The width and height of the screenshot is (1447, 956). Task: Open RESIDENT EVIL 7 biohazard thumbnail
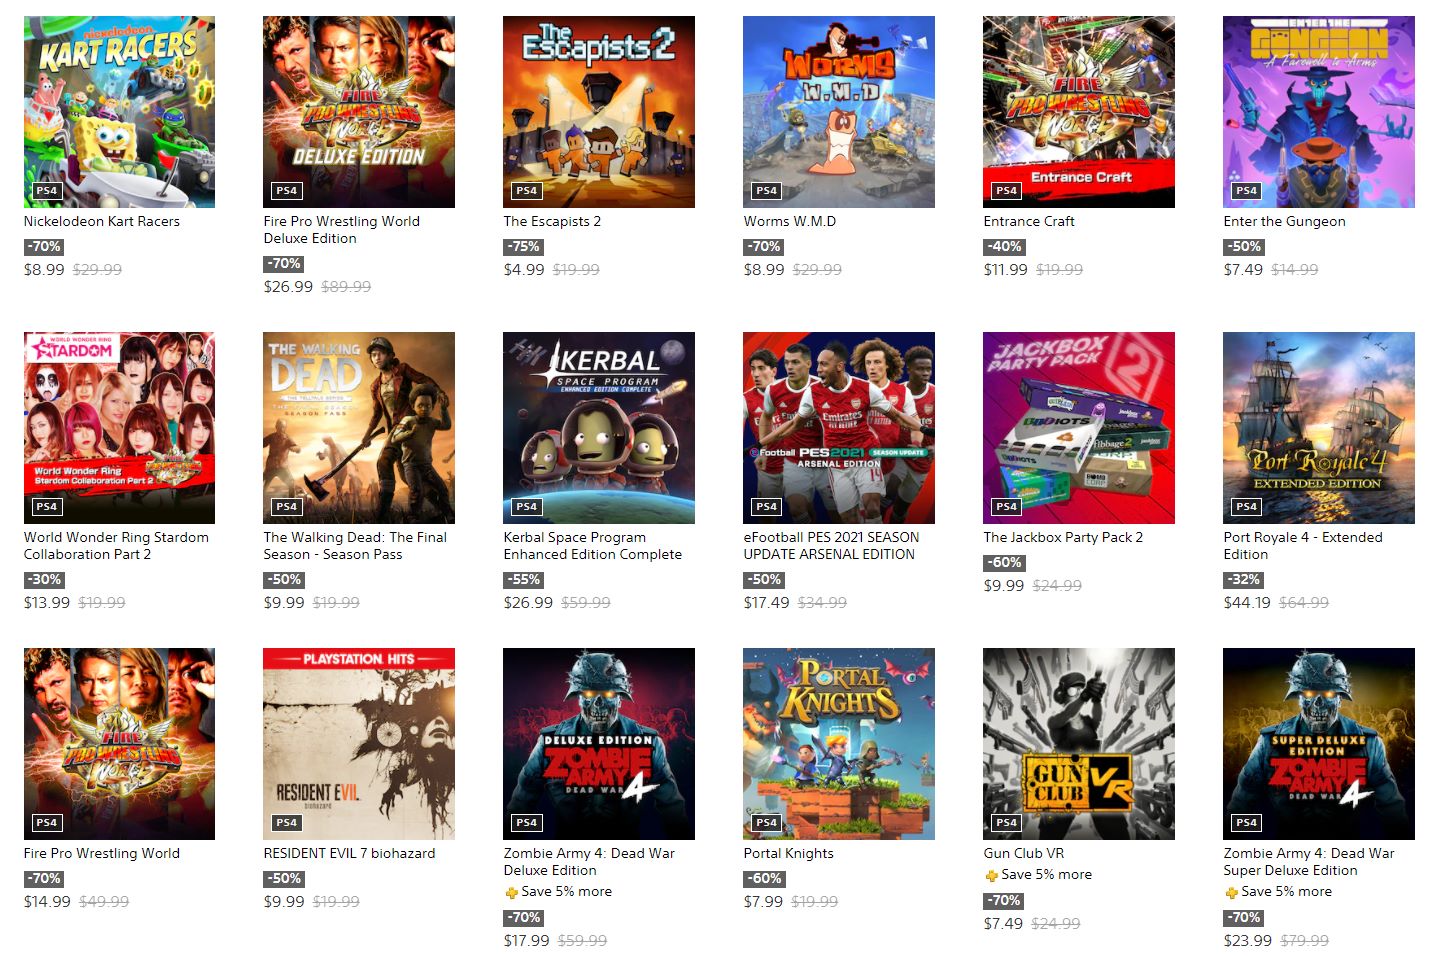click(x=359, y=744)
